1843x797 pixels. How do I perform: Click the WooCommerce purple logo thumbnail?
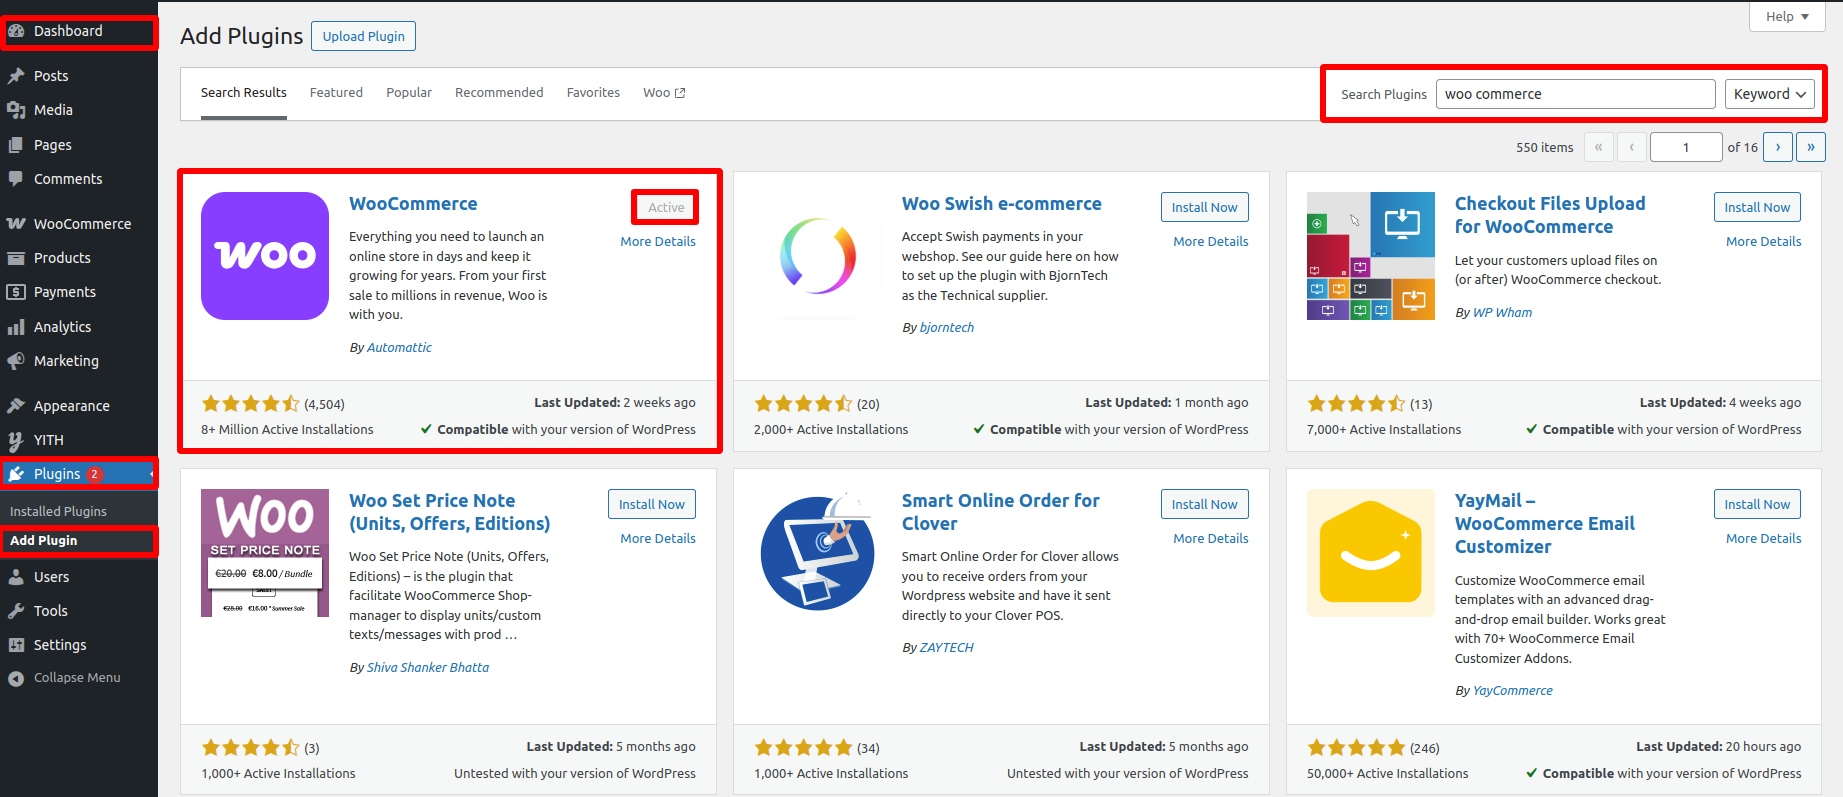265,256
